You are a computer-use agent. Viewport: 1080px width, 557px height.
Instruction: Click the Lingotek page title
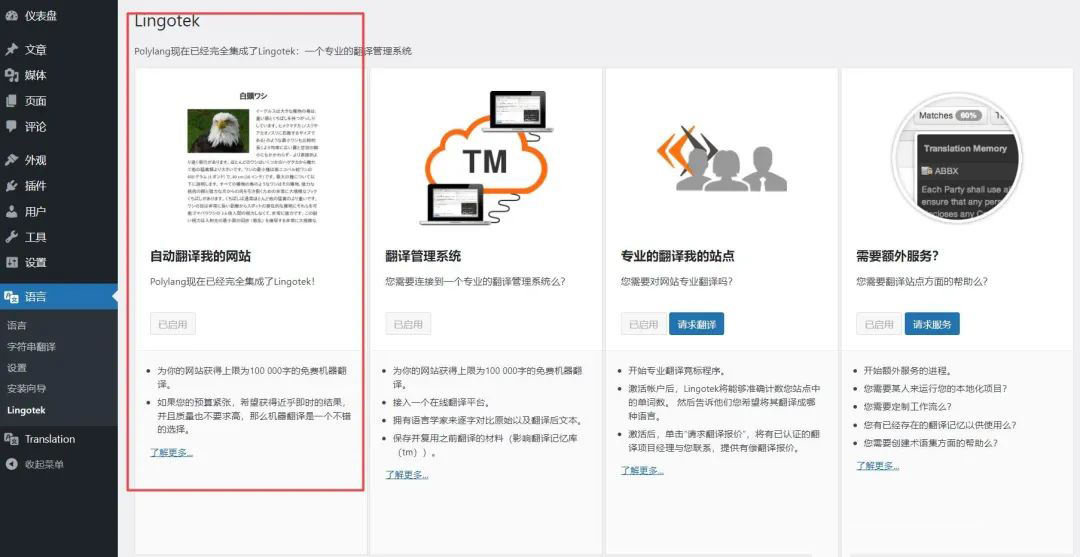click(167, 21)
